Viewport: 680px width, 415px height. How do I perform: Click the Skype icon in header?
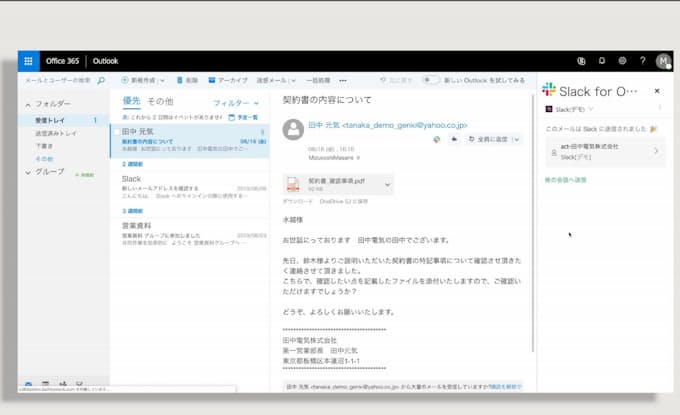click(x=581, y=61)
